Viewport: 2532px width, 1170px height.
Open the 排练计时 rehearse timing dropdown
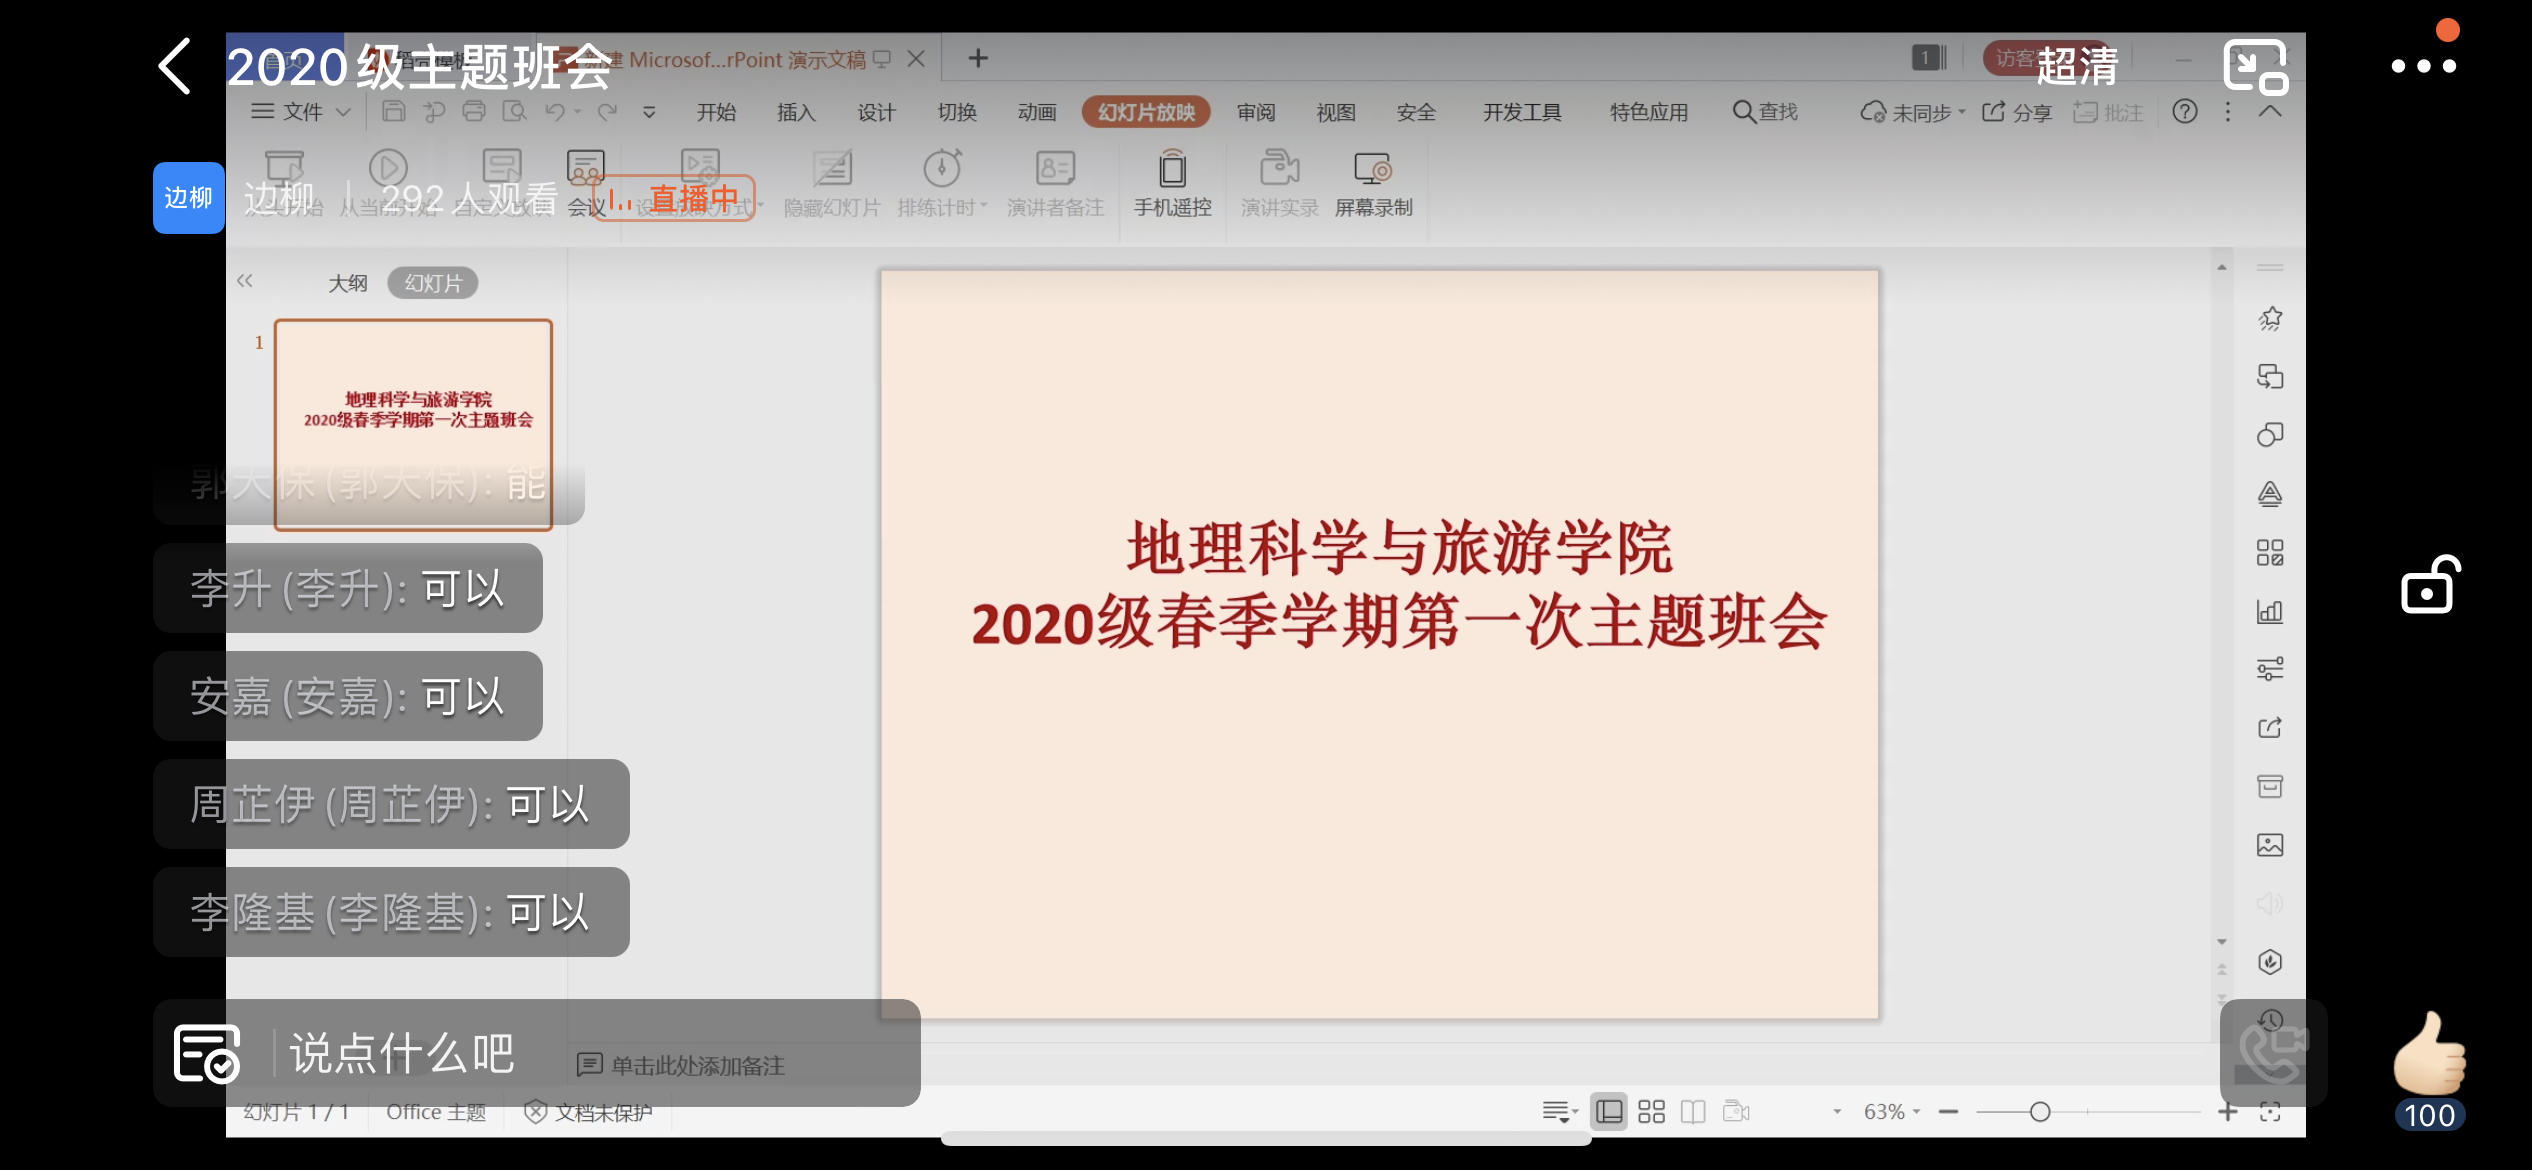point(984,206)
